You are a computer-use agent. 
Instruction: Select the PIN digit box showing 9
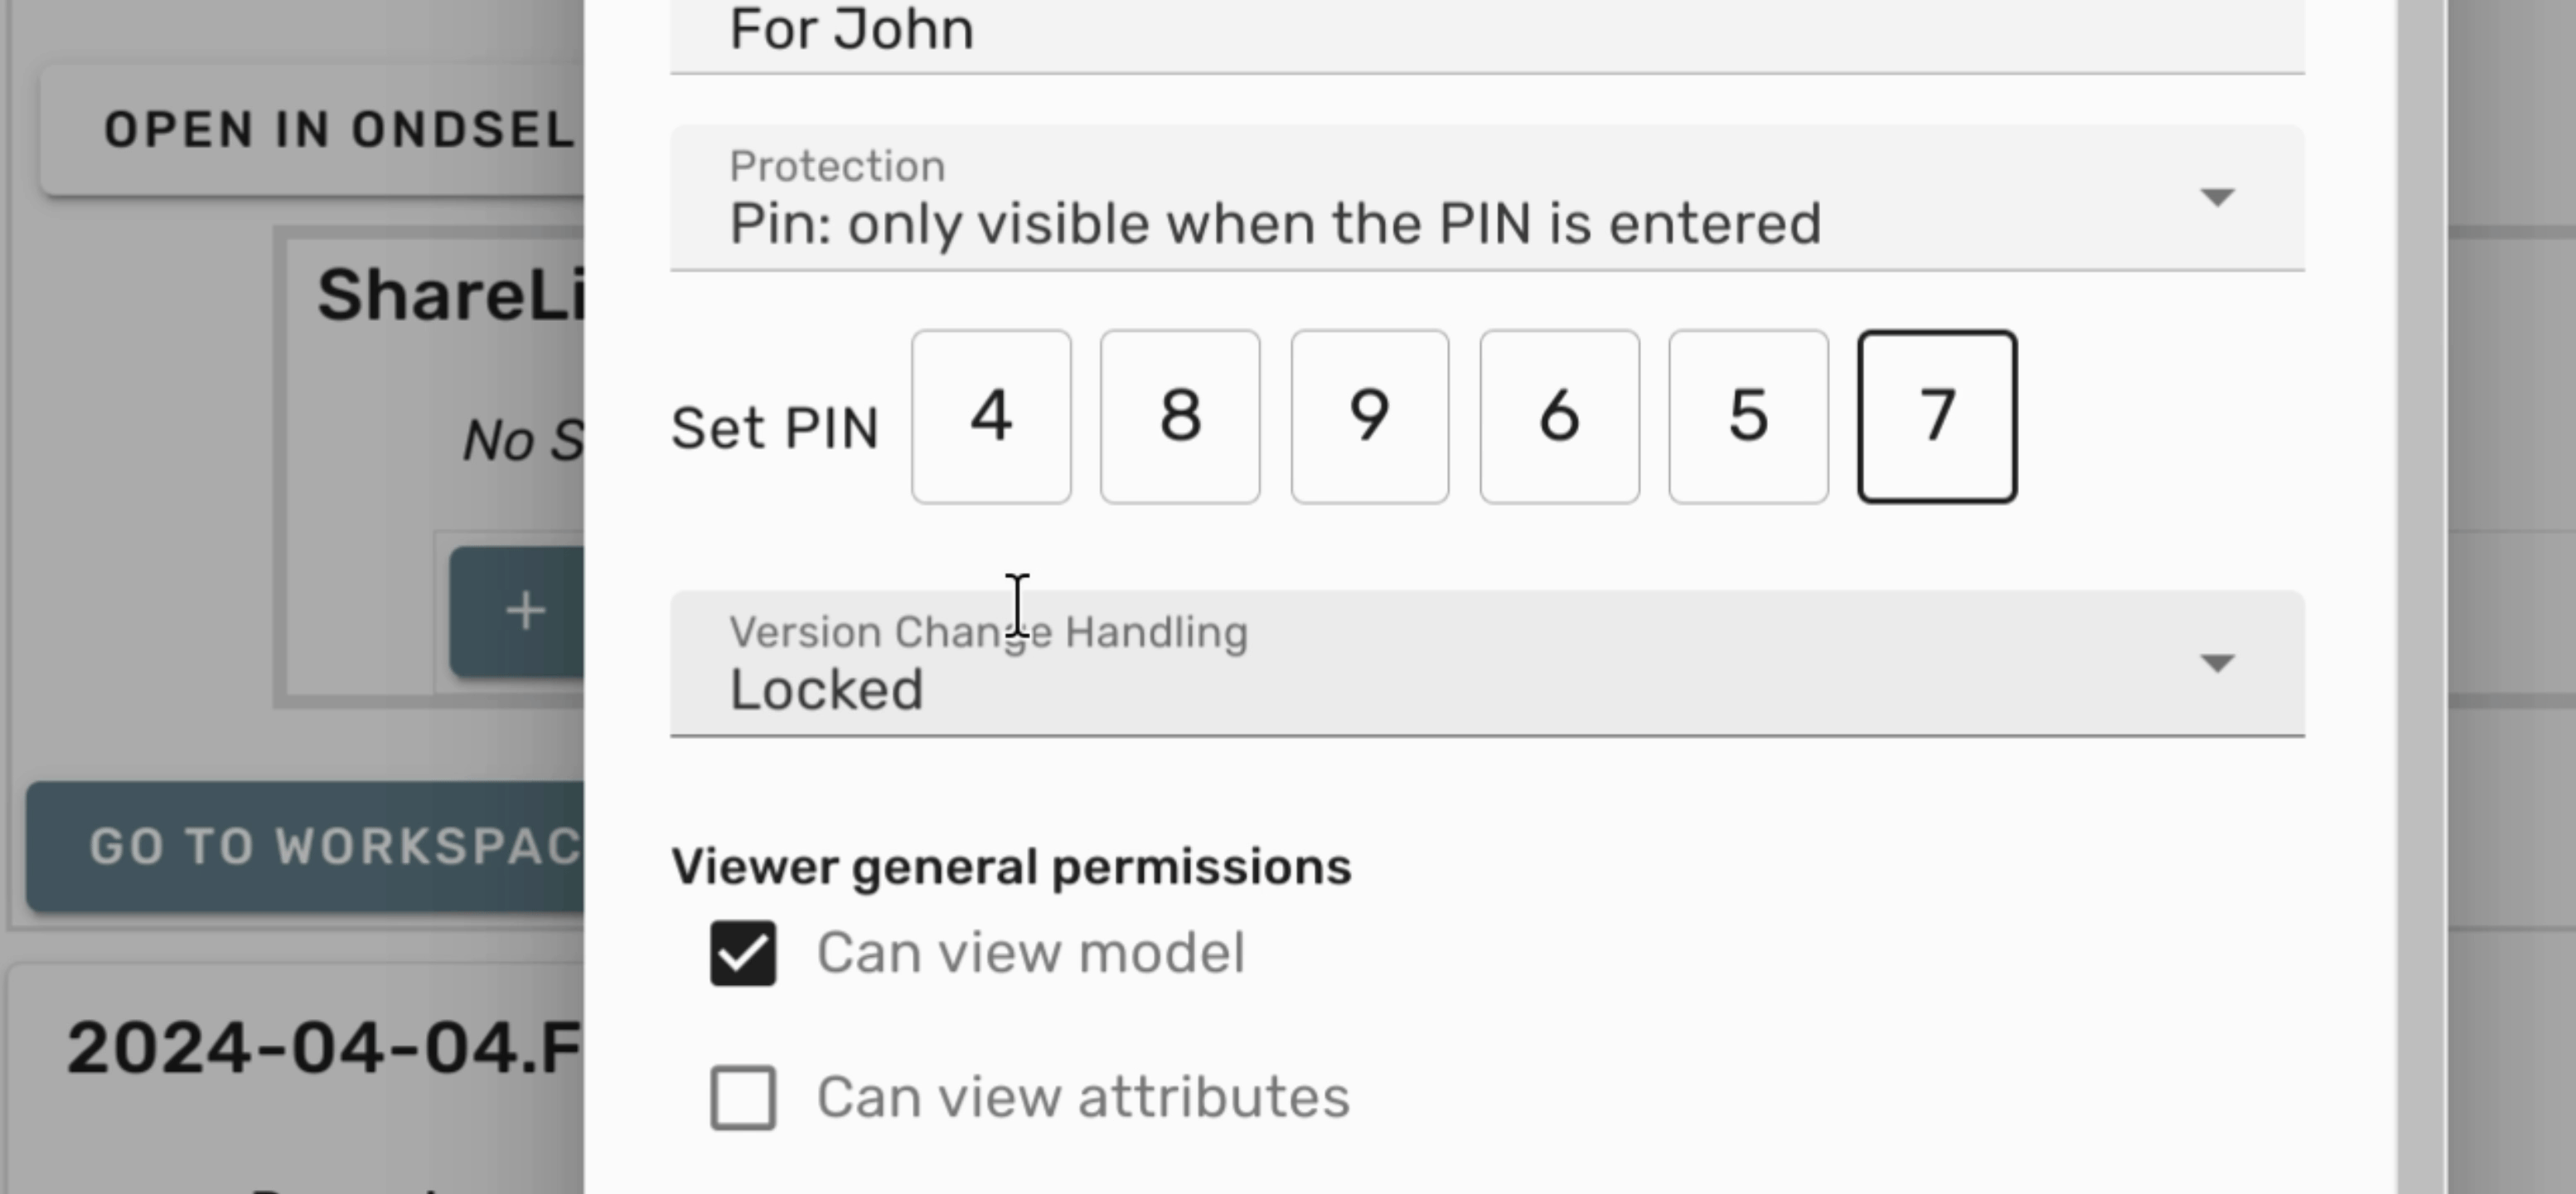(1369, 416)
